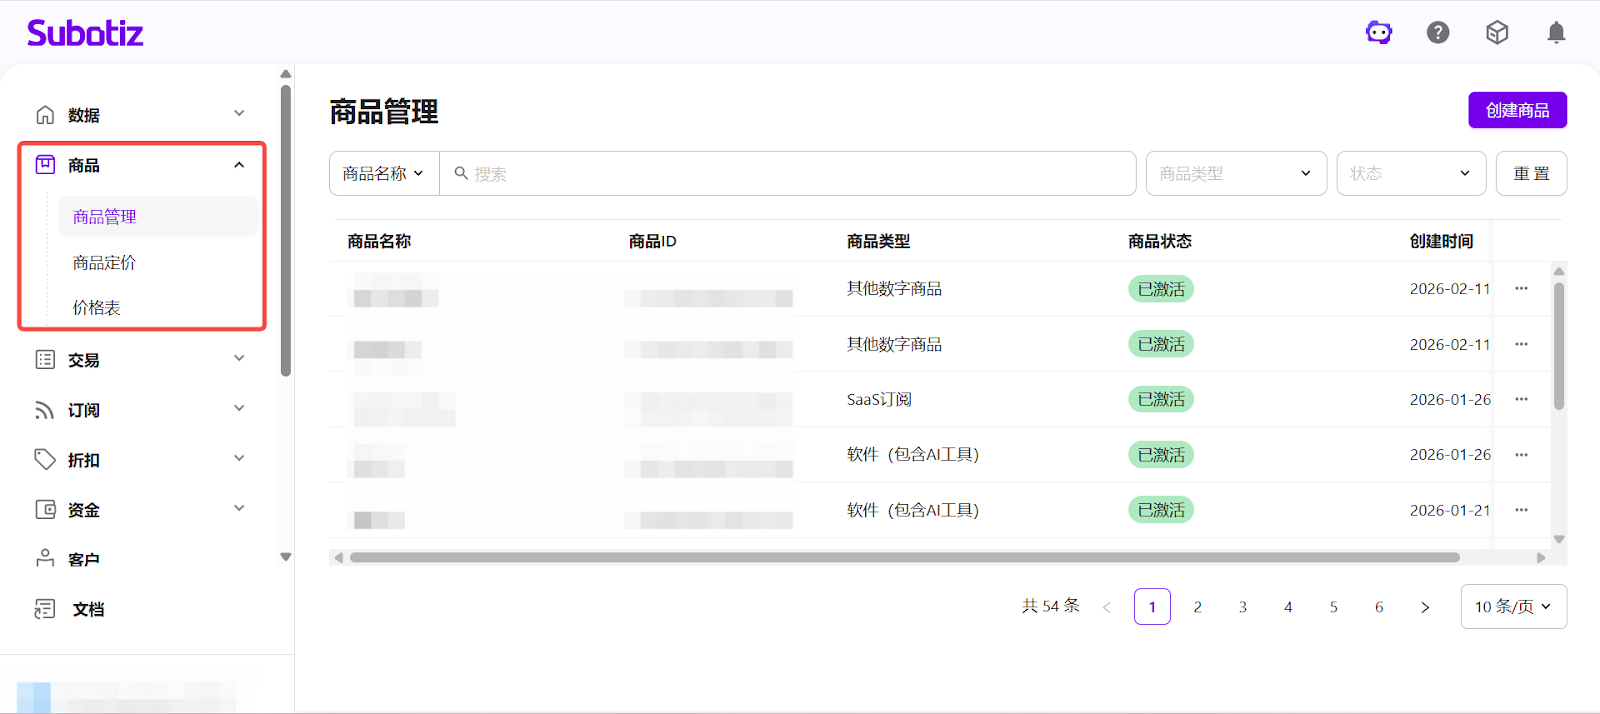
Task: Open 价格表 in the sidebar
Action: click(x=97, y=308)
